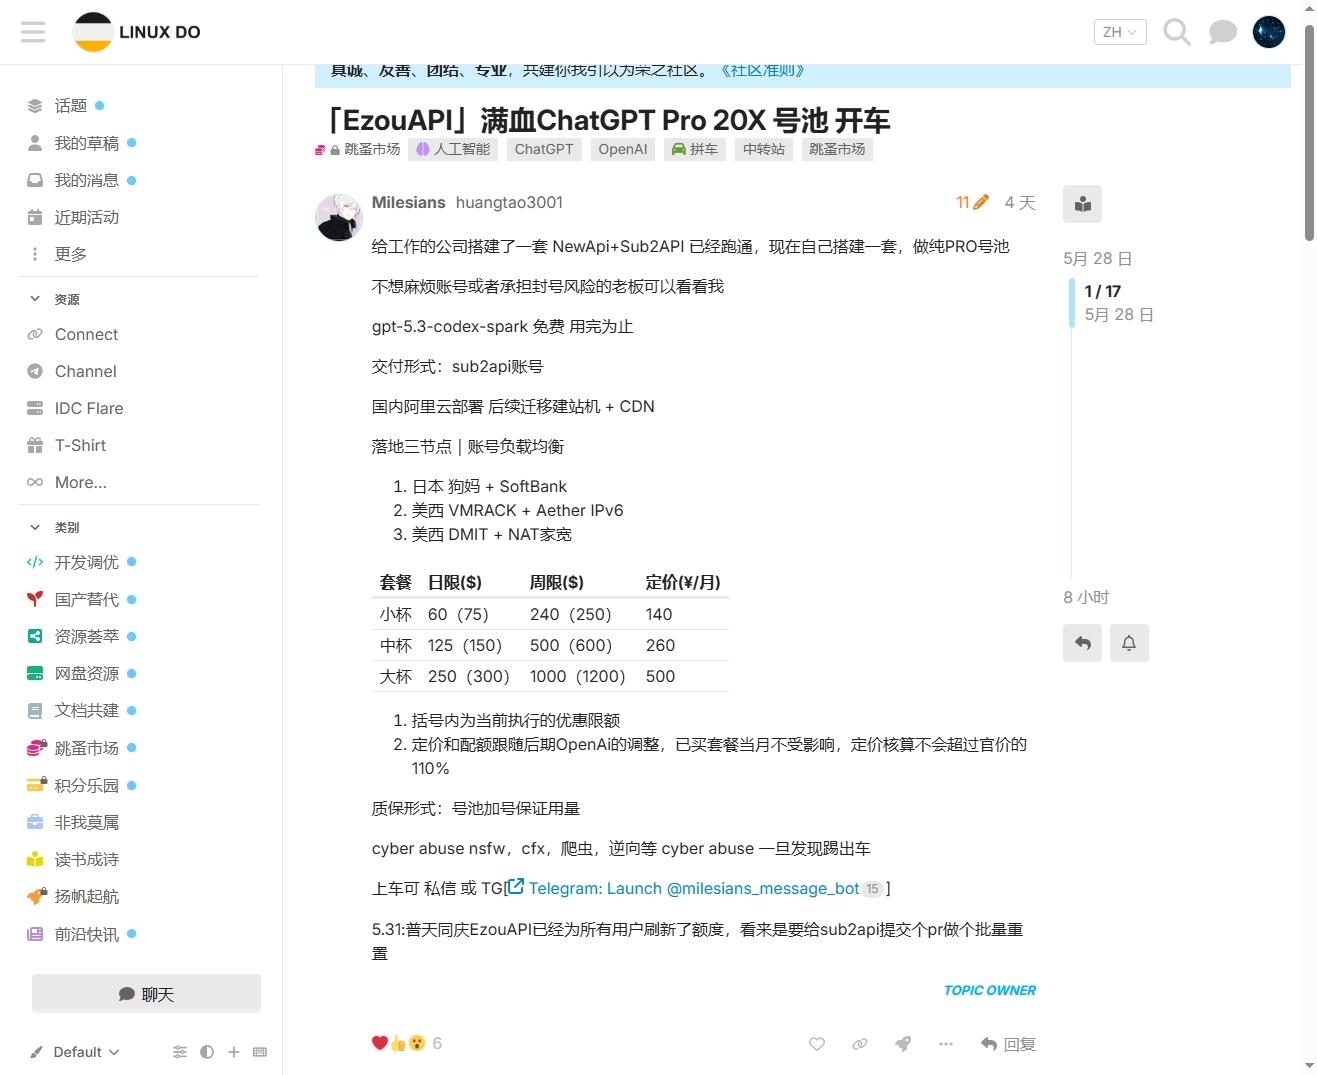The width and height of the screenshot is (1317, 1075).
Task: Like the post with heart icon
Action: pyautogui.click(x=817, y=1044)
